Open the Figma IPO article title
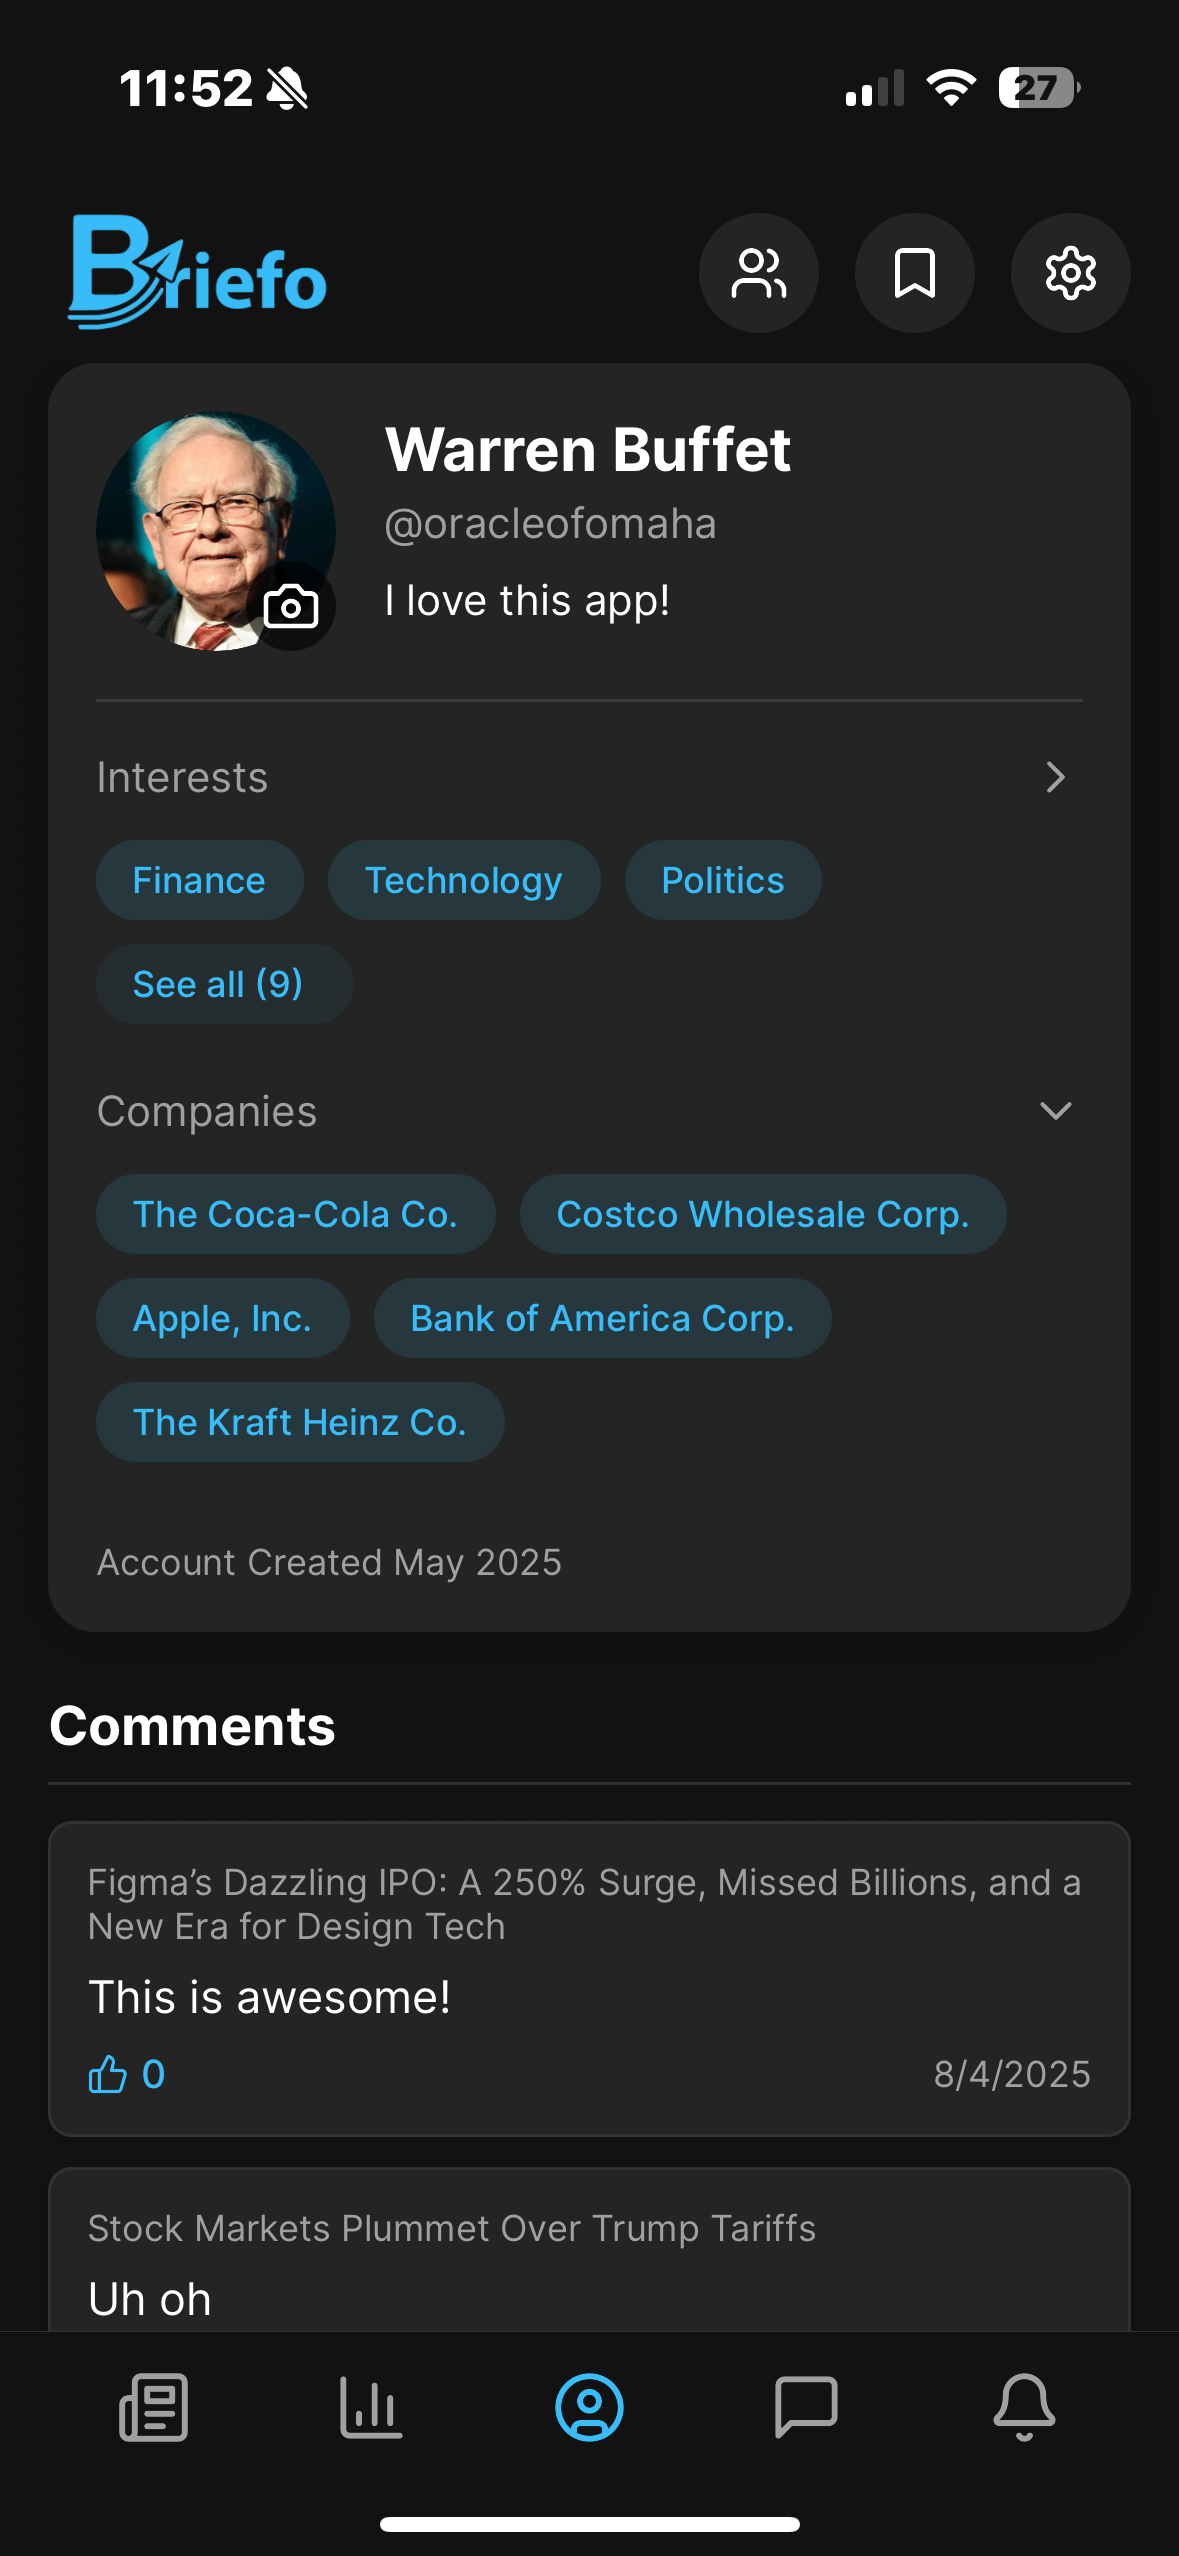This screenshot has height=2556, width=1179. click(x=584, y=1904)
